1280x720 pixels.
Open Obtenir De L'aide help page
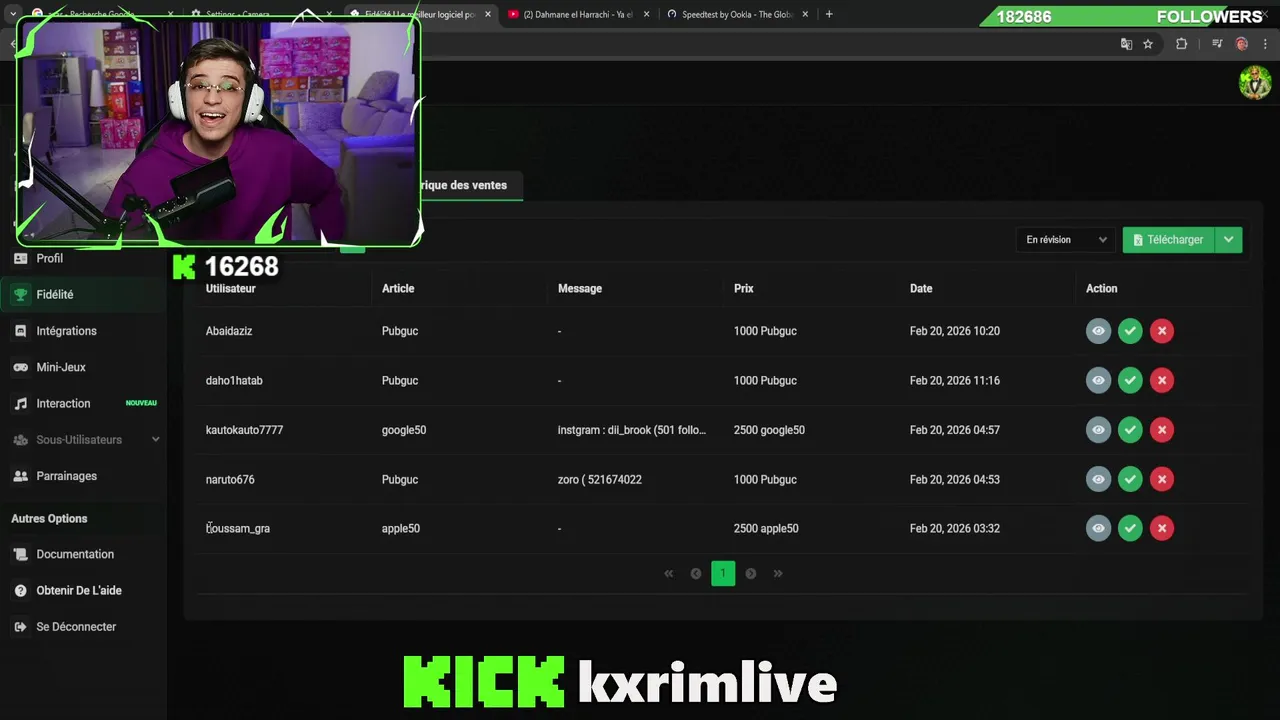(83, 590)
